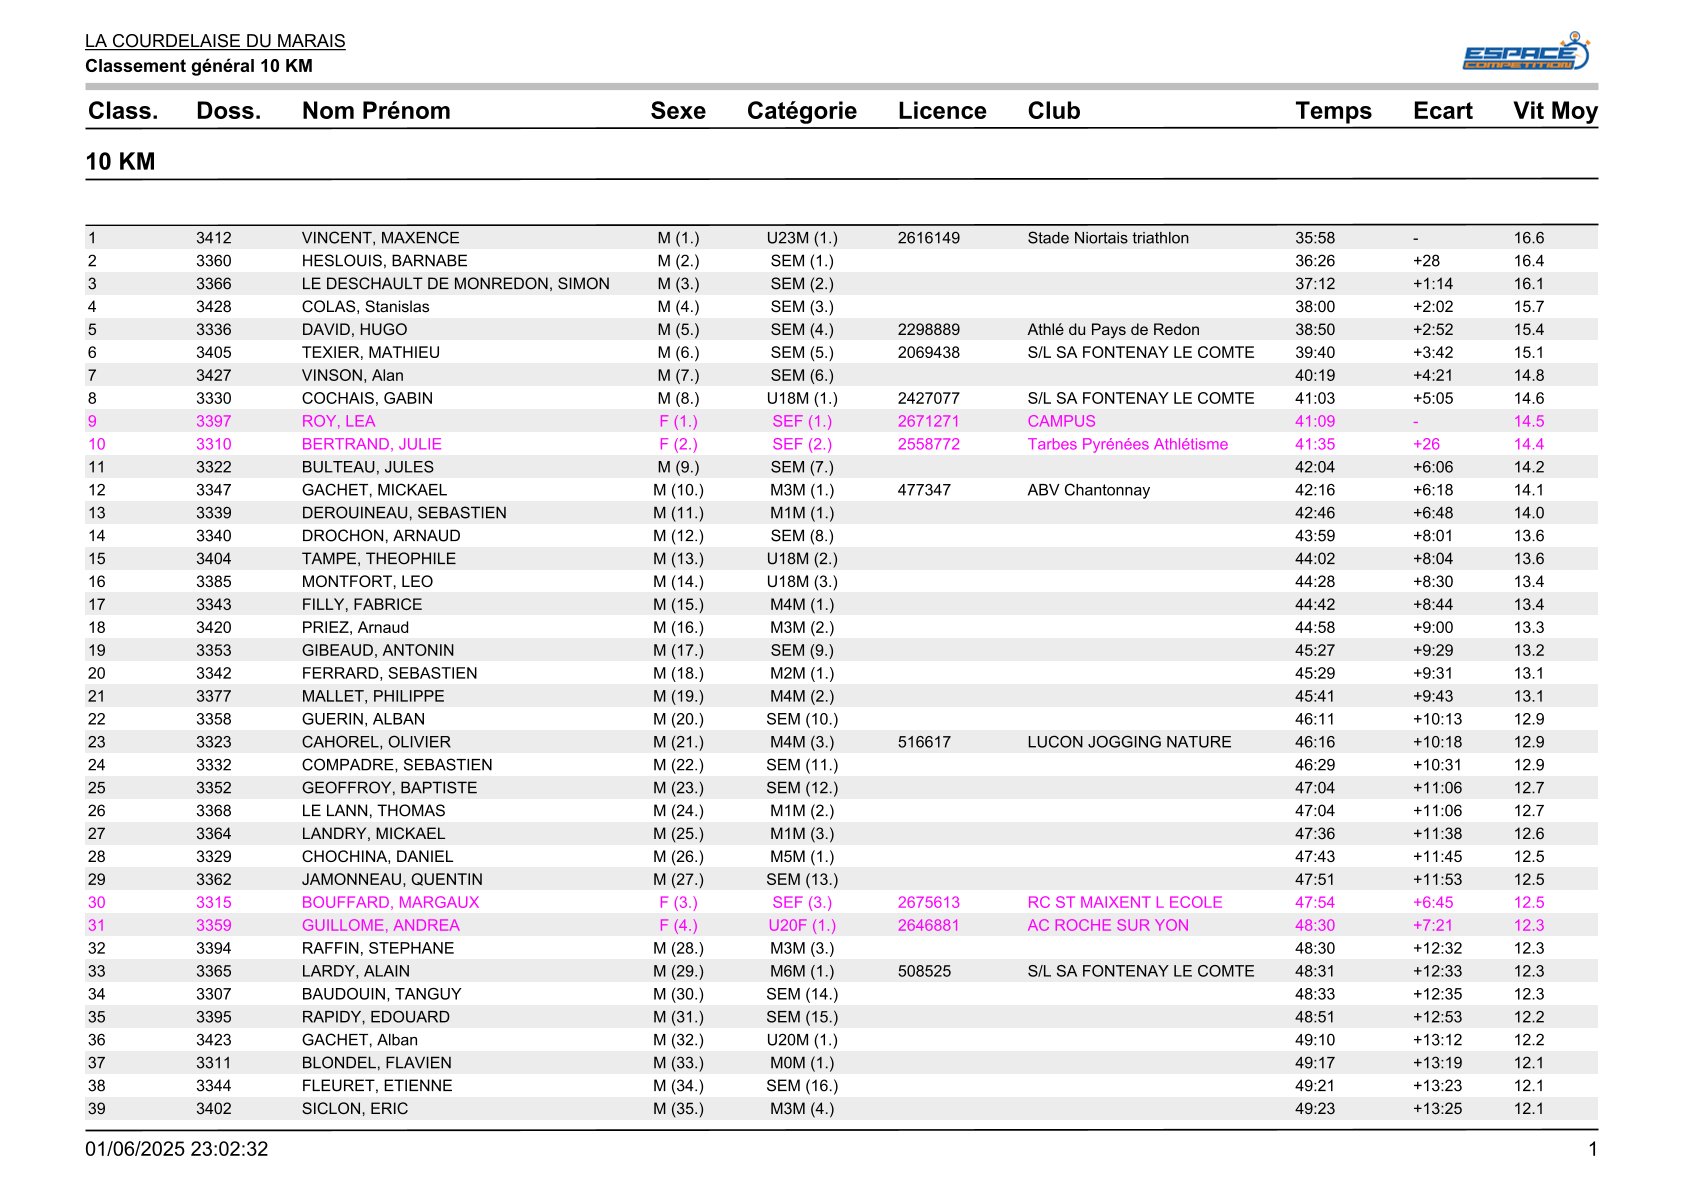Select the pink name ROY, LEA
Viewport: 1683px width, 1190px height.
tap(339, 422)
